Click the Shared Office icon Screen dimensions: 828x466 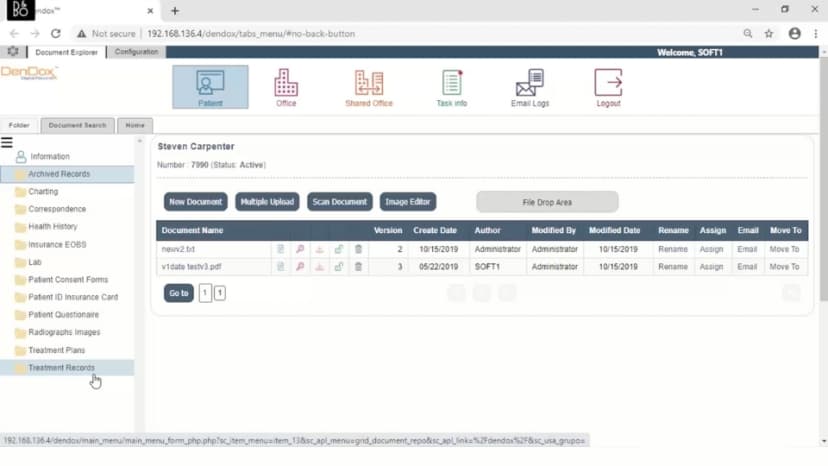click(369, 87)
